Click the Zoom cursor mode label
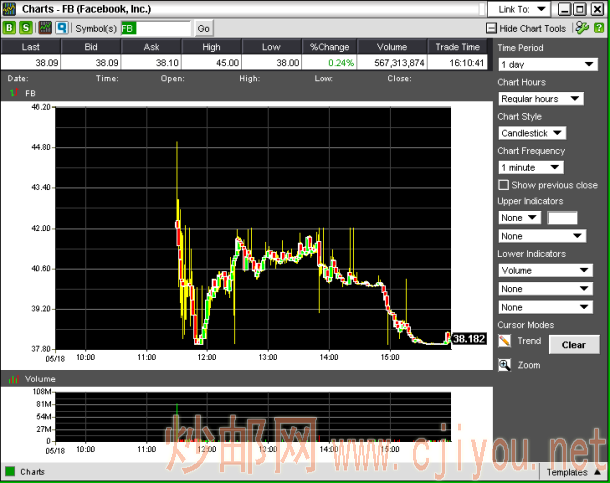 pos(529,365)
